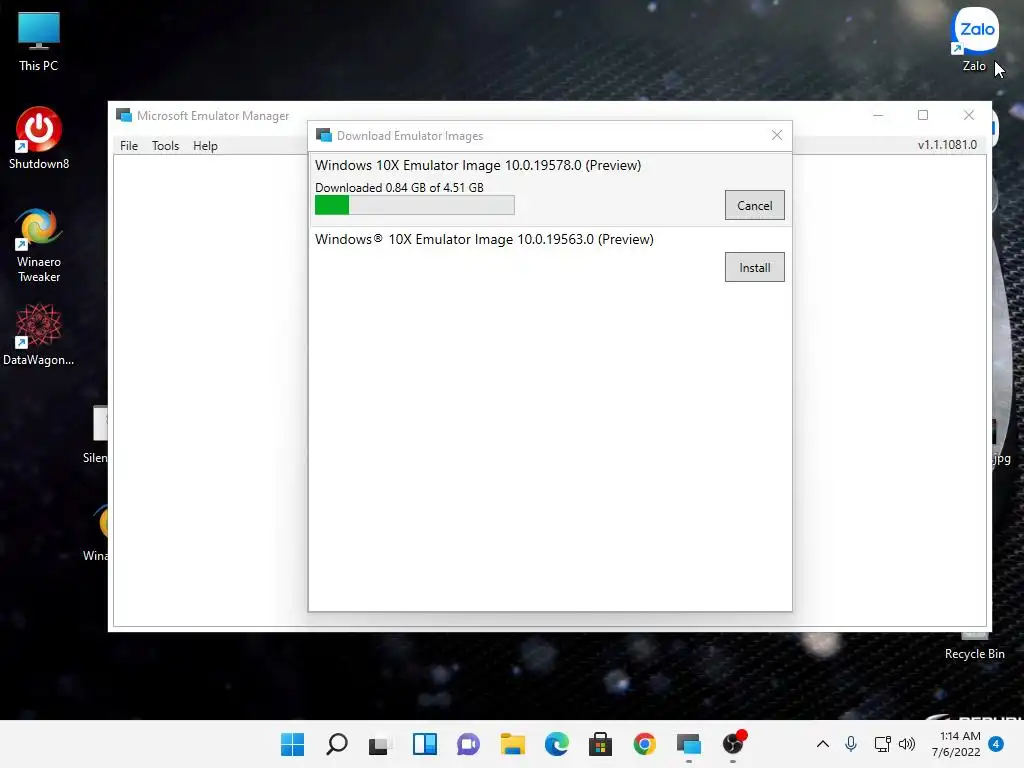Select the 10.0.19563.0 (Preview) image title

(x=484, y=239)
